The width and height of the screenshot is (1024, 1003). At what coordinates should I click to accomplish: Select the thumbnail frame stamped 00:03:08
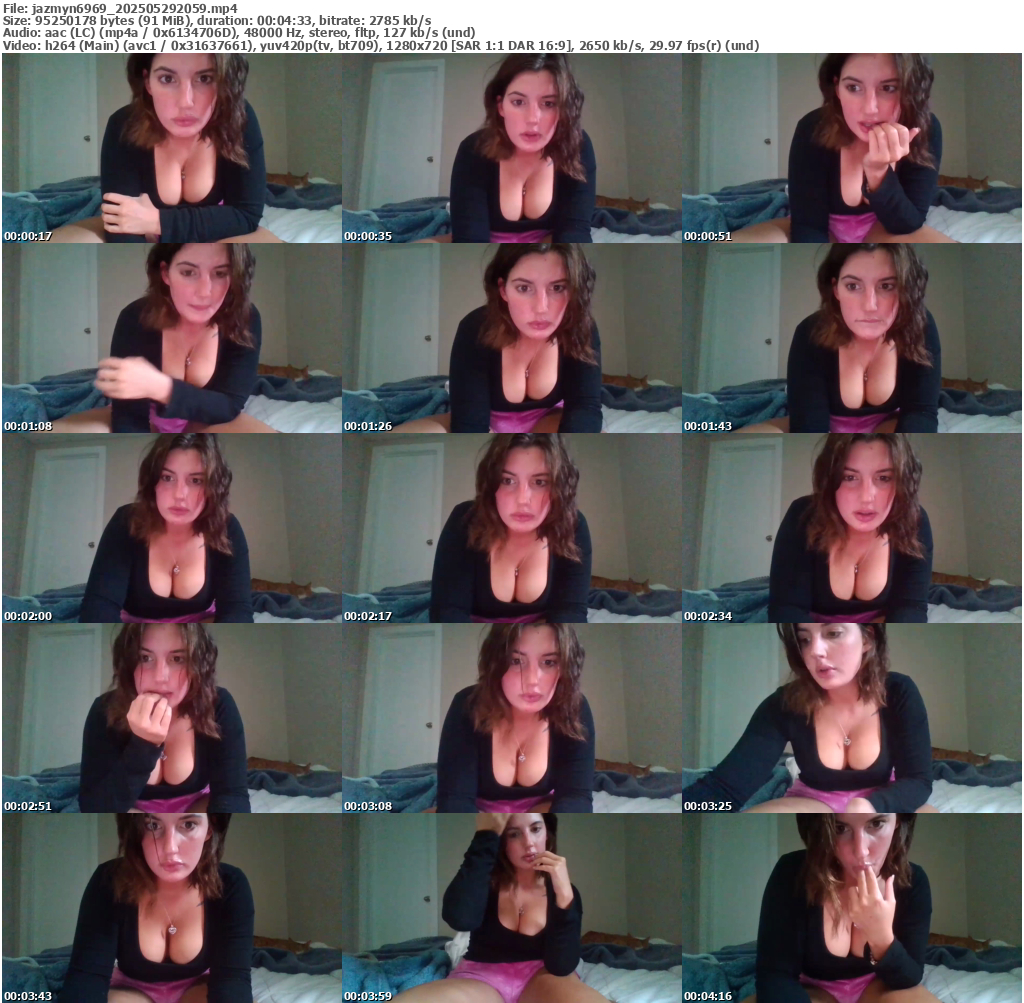click(512, 718)
